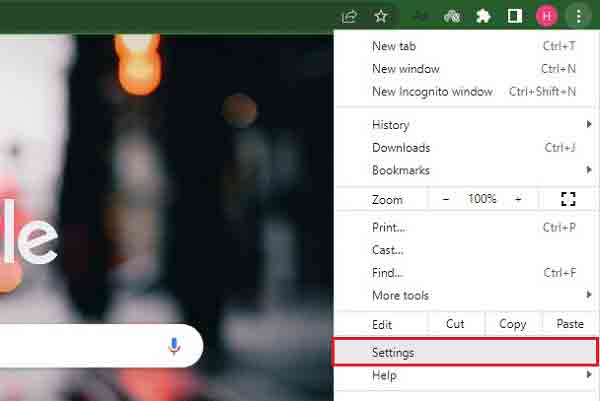Viewport: 600px width, 401px height.
Task: Choose Cast... from the menu
Action: [464, 250]
